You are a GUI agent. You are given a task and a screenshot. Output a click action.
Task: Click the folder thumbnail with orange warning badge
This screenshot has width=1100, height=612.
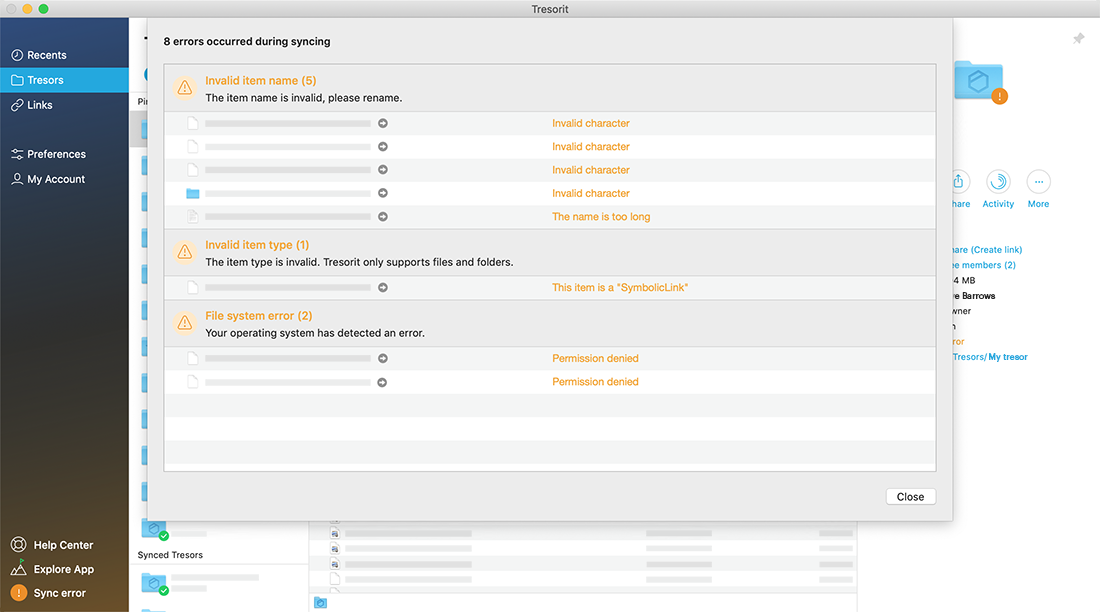[x=977, y=80]
